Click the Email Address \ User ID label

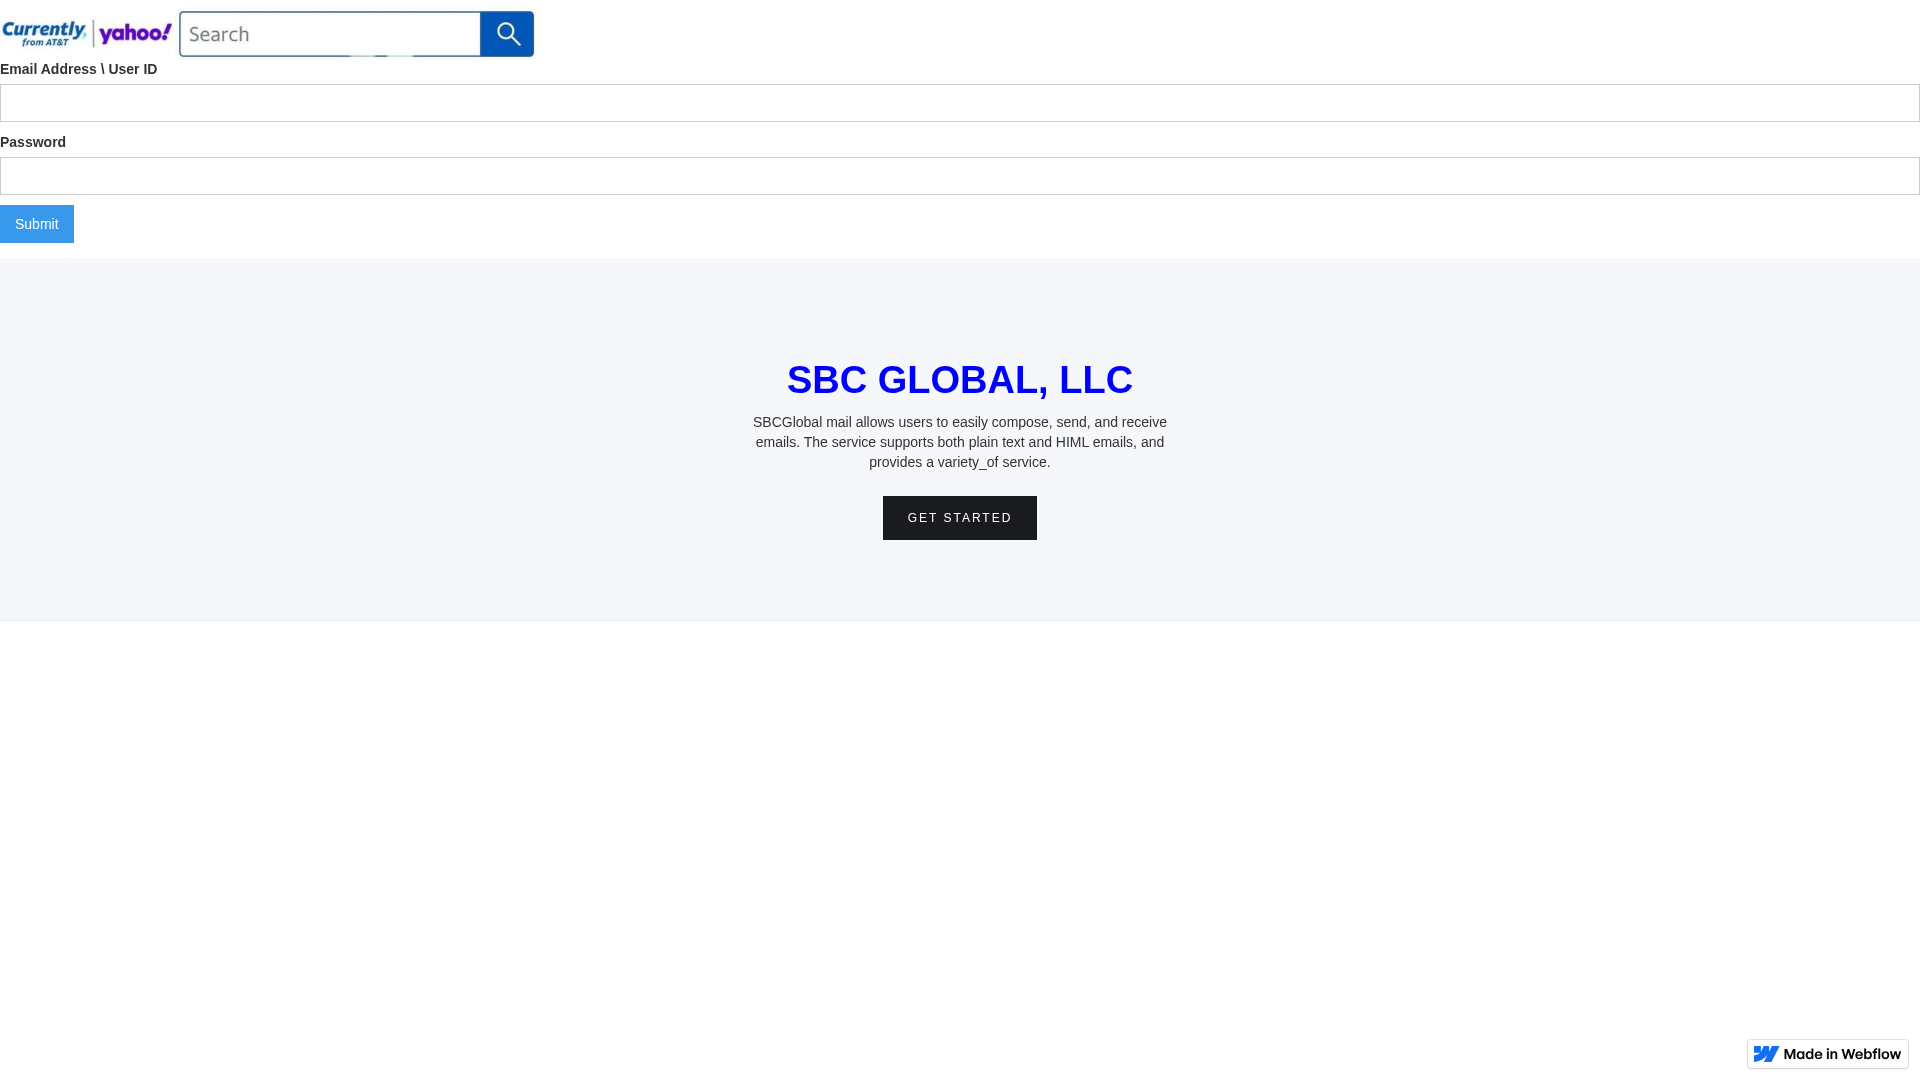79,69
